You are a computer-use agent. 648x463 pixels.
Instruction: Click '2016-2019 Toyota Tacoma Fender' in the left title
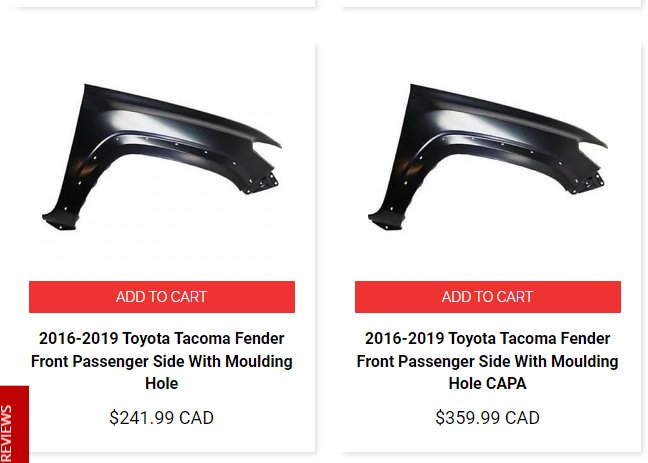[x=162, y=339]
